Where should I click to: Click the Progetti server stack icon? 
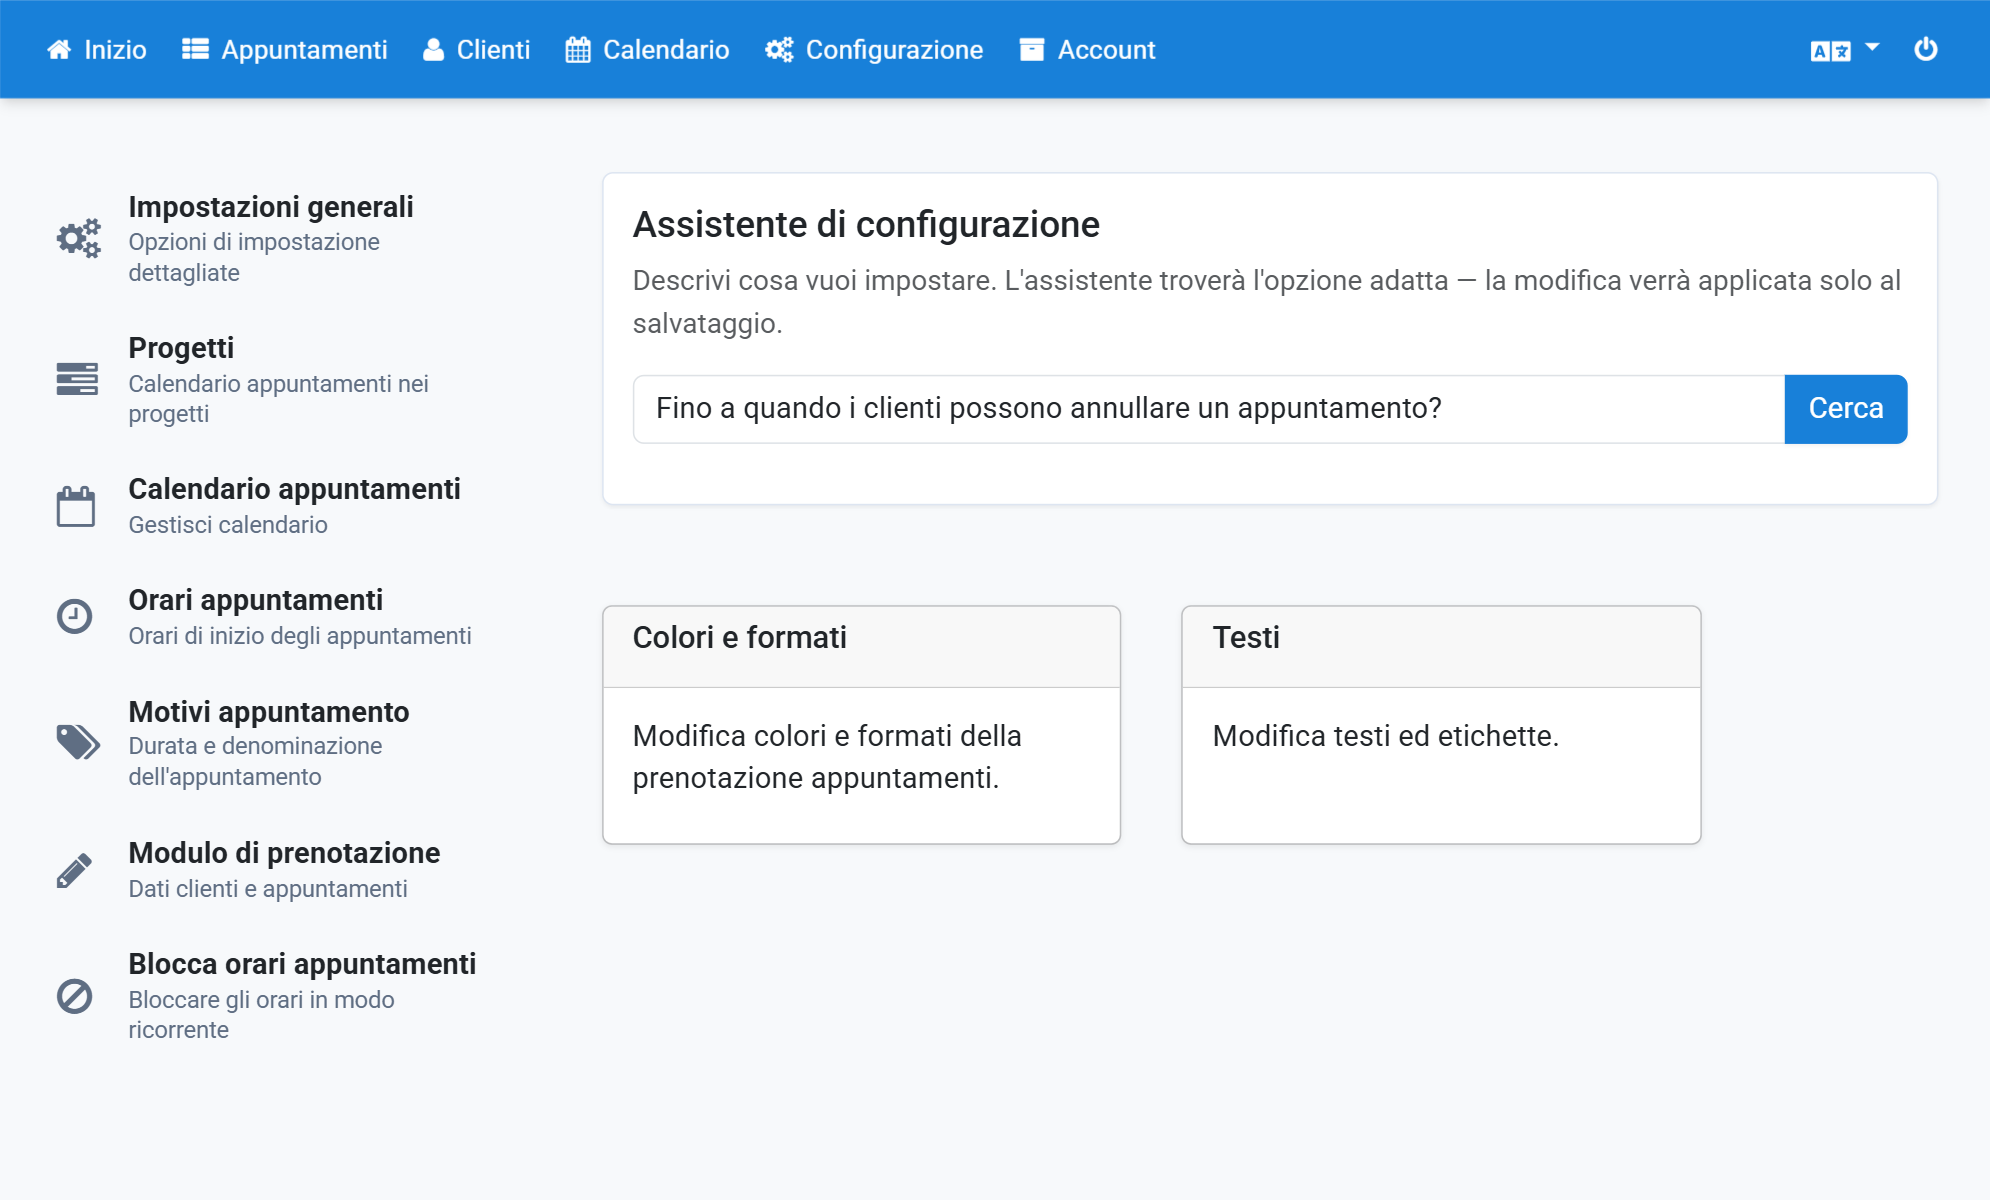click(x=77, y=379)
